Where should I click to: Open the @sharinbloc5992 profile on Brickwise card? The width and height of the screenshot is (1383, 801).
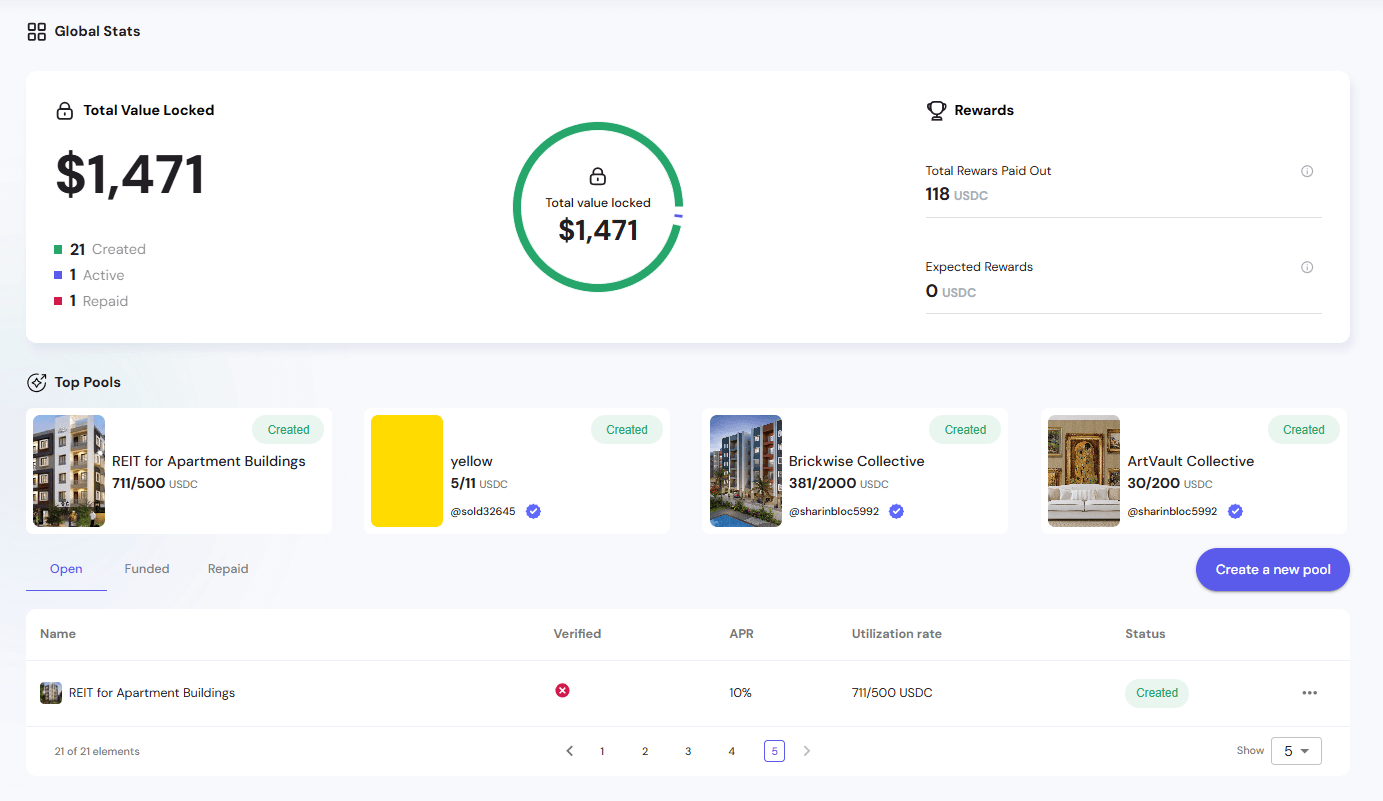(x=833, y=511)
